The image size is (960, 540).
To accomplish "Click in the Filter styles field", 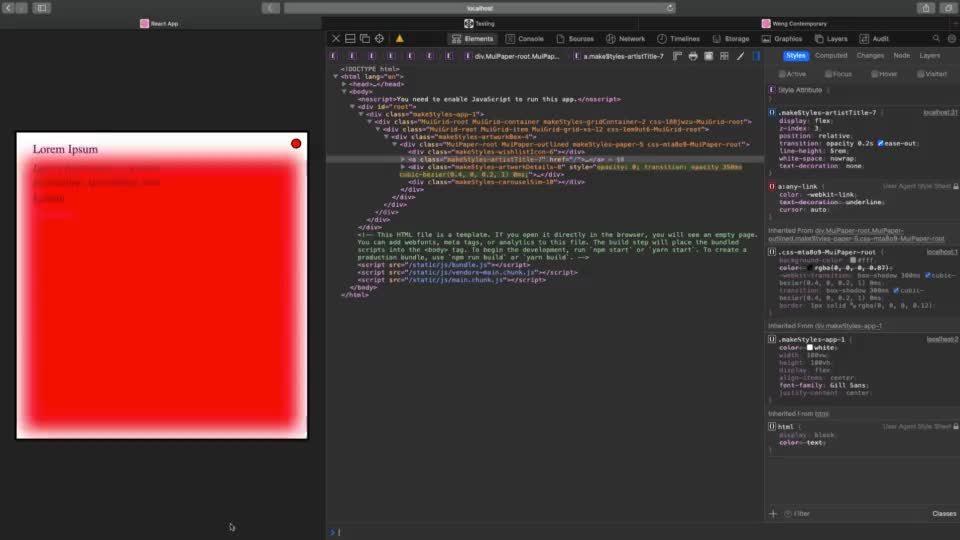I will (857, 514).
